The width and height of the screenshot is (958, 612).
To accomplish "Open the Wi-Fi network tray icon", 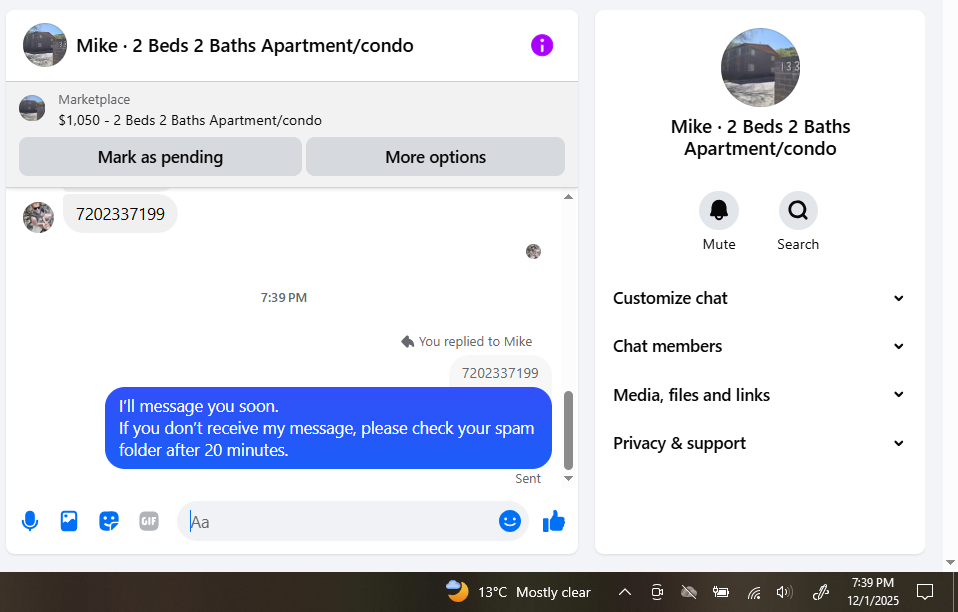I will coord(754,592).
